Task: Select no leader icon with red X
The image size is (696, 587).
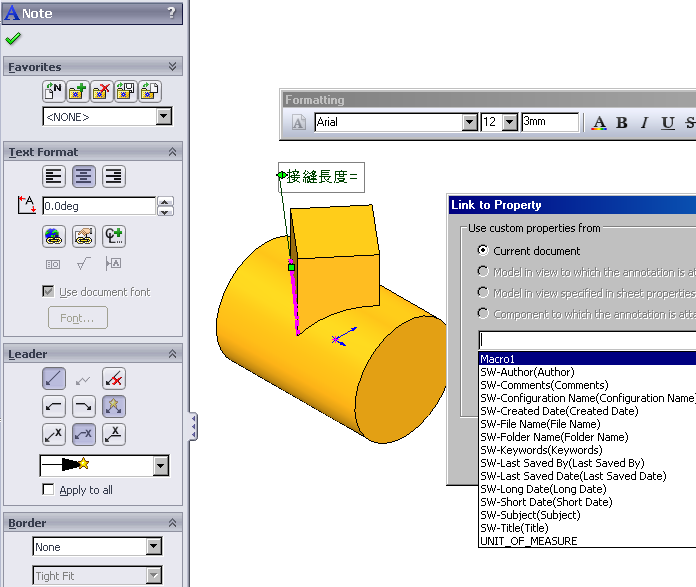Action: point(114,379)
